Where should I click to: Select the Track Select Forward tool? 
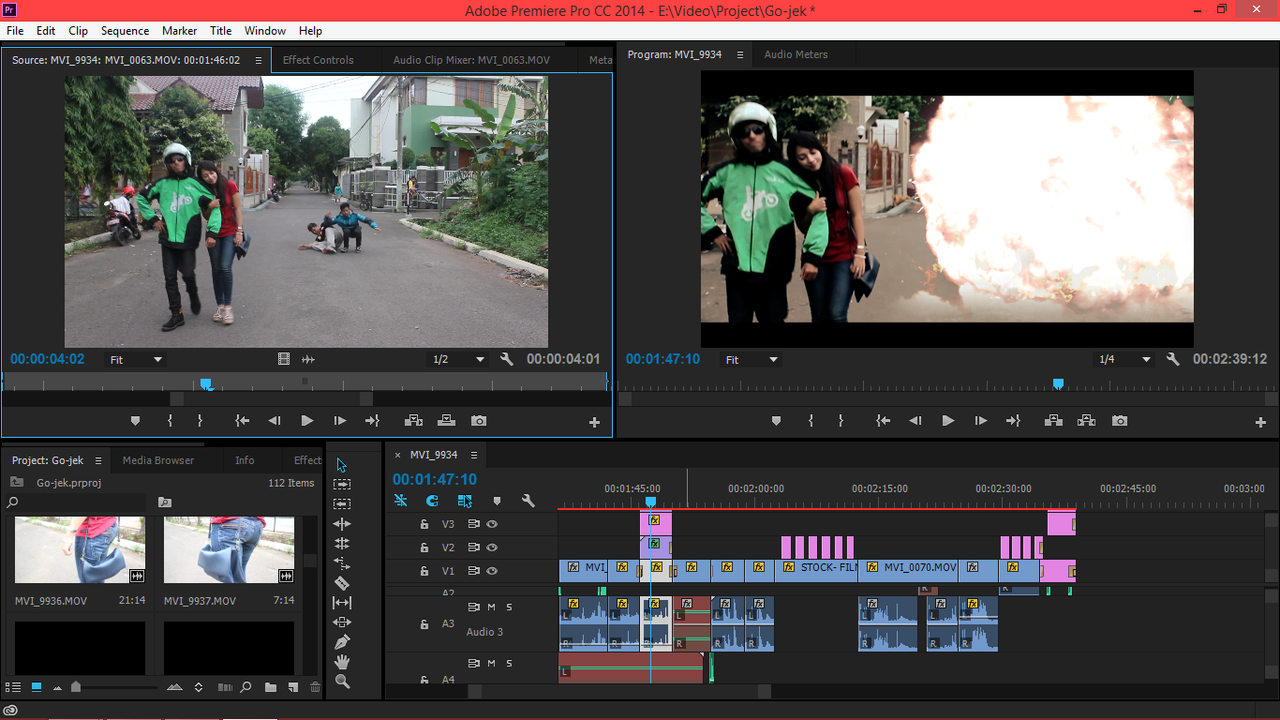pos(342,484)
